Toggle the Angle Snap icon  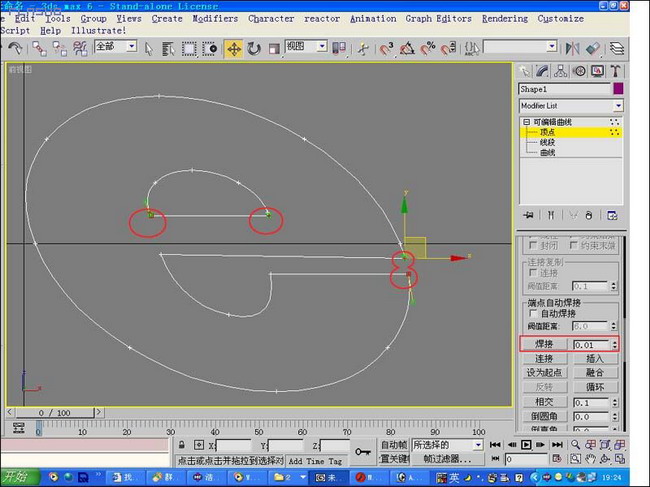click(x=407, y=49)
